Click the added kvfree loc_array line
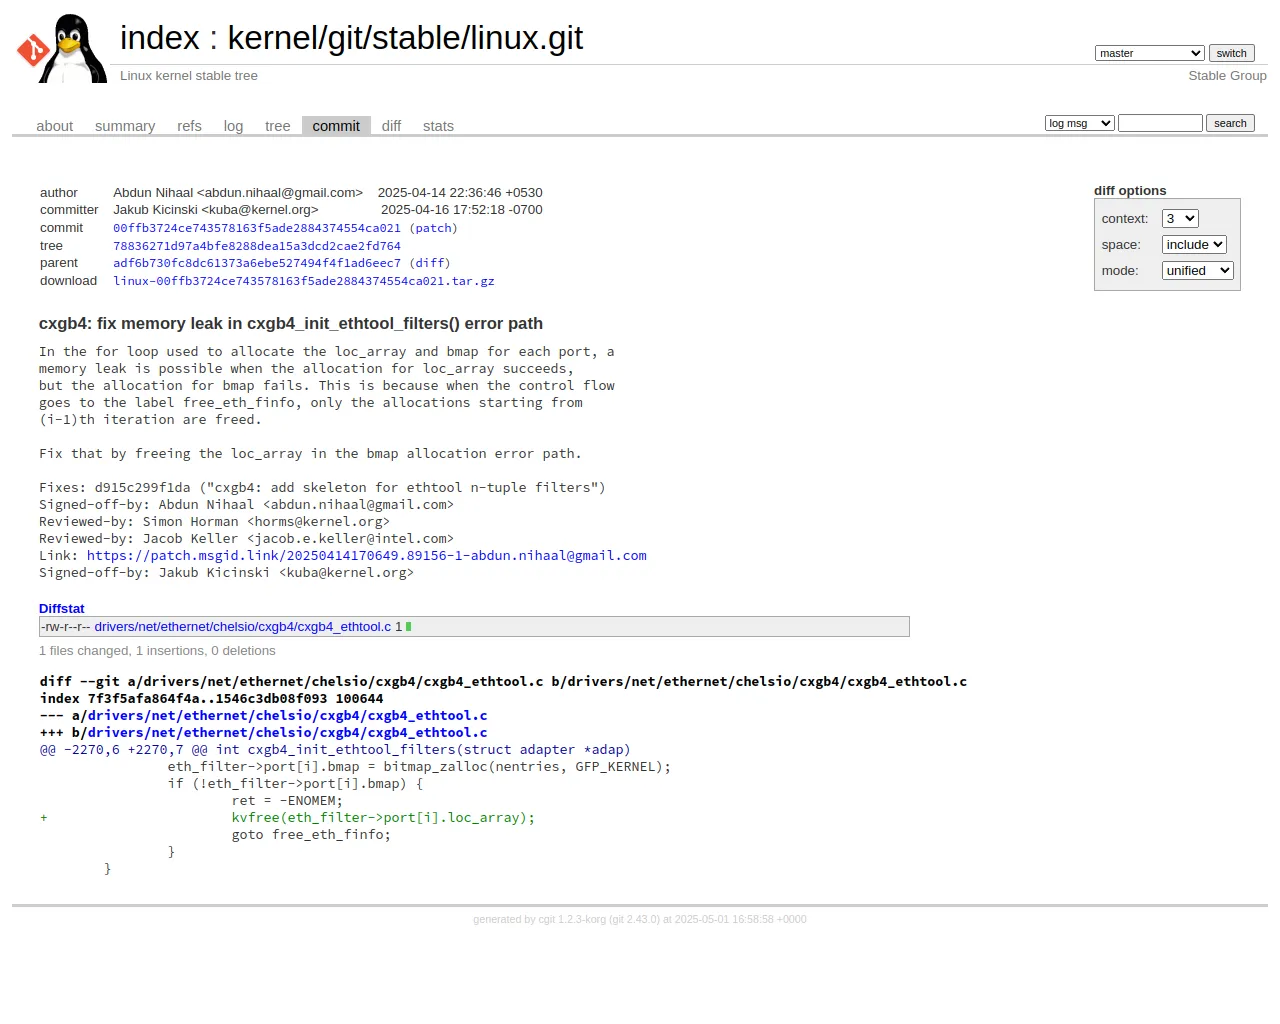The image size is (1280, 1024). [x=383, y=818]
